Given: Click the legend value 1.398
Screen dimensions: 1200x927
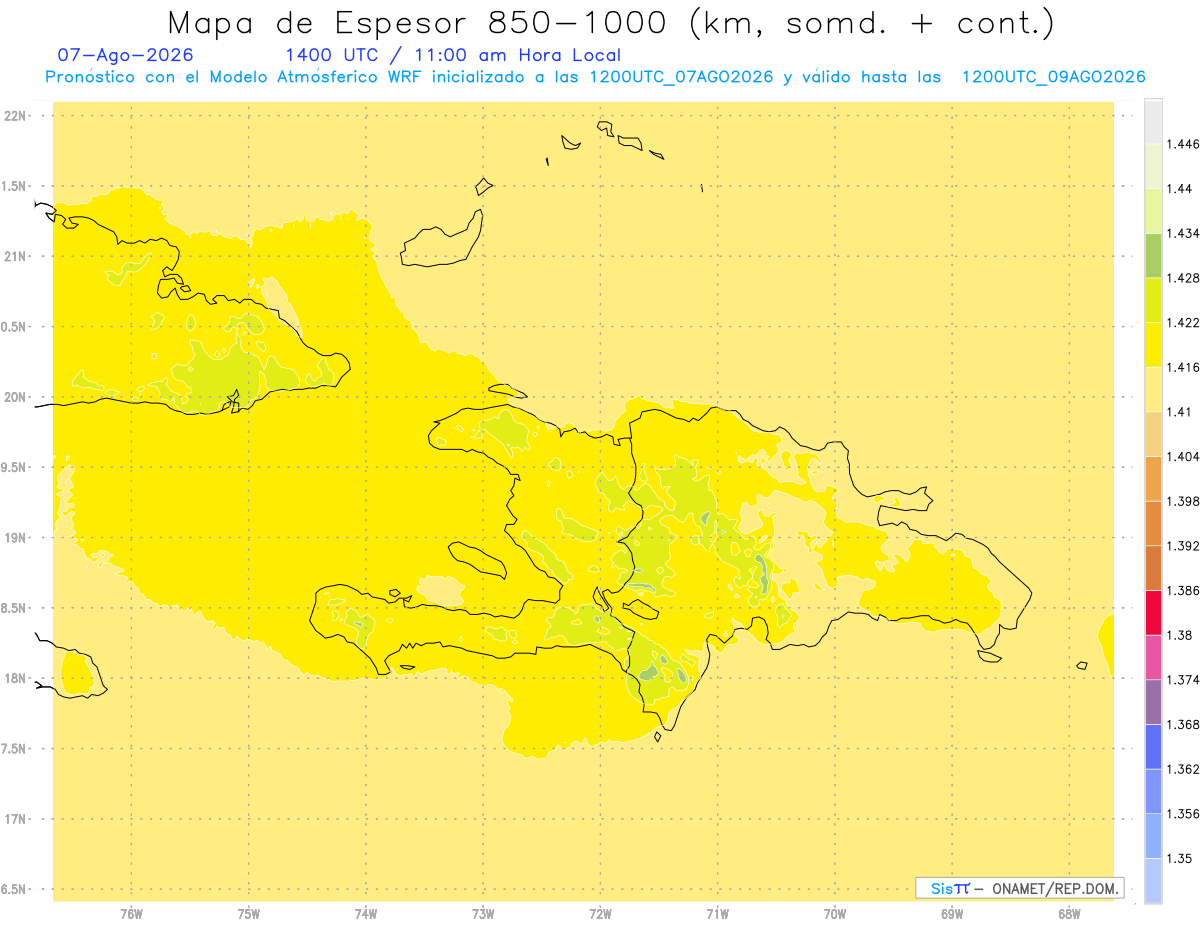Looking at the screenshot, I should pos(1184,501).
